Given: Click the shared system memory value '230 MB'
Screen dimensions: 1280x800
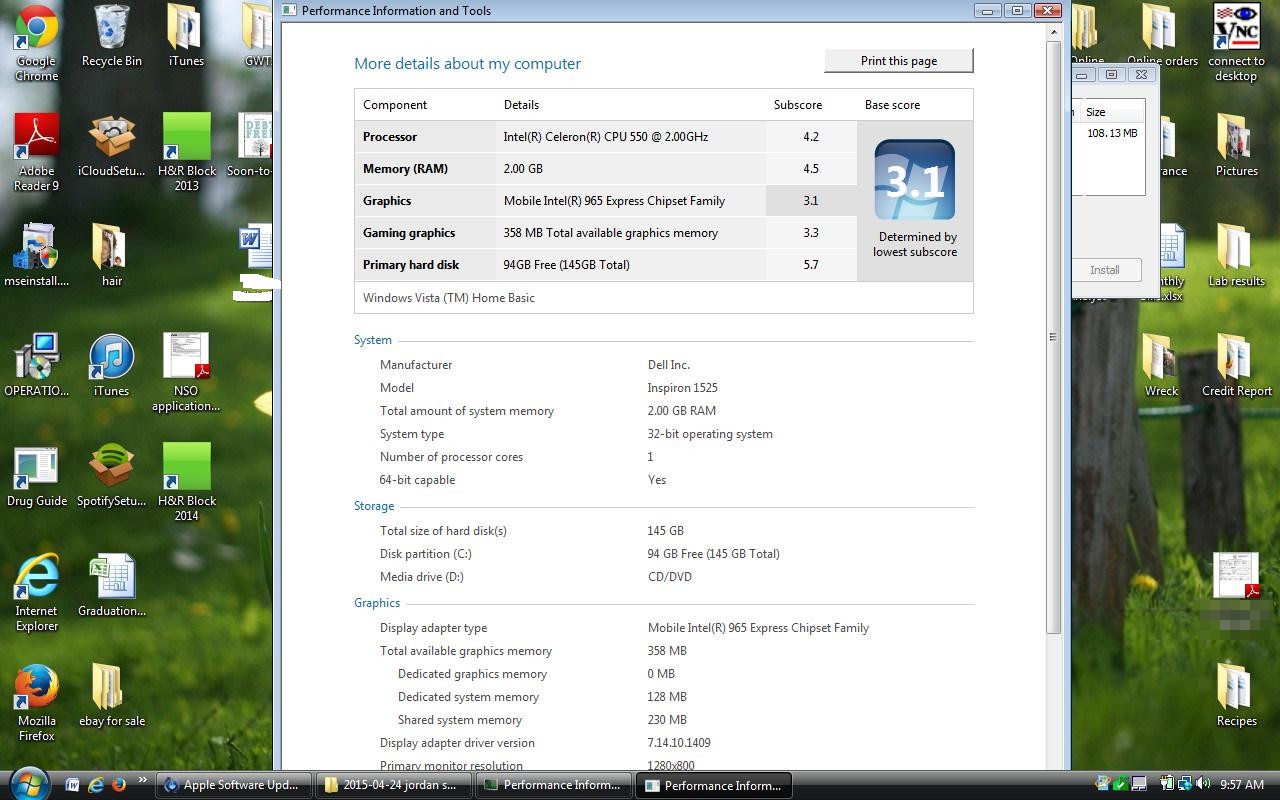Looking at the screenshot, I should tap(667, 720).
